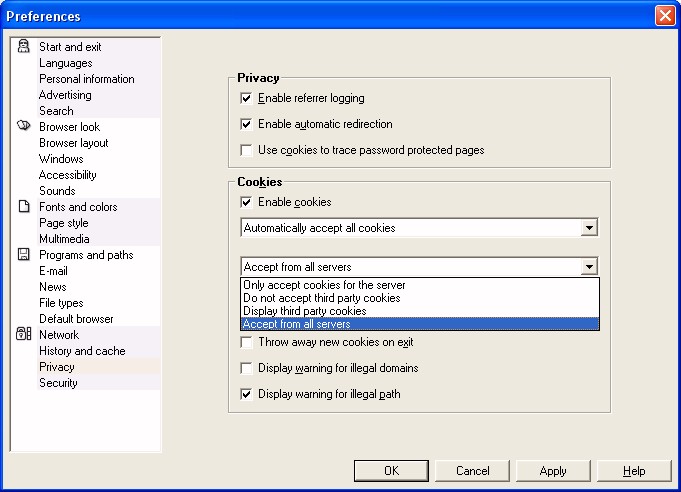The image size is (681, 492).
Task: Go to History and cache settings
Action: 82,351
